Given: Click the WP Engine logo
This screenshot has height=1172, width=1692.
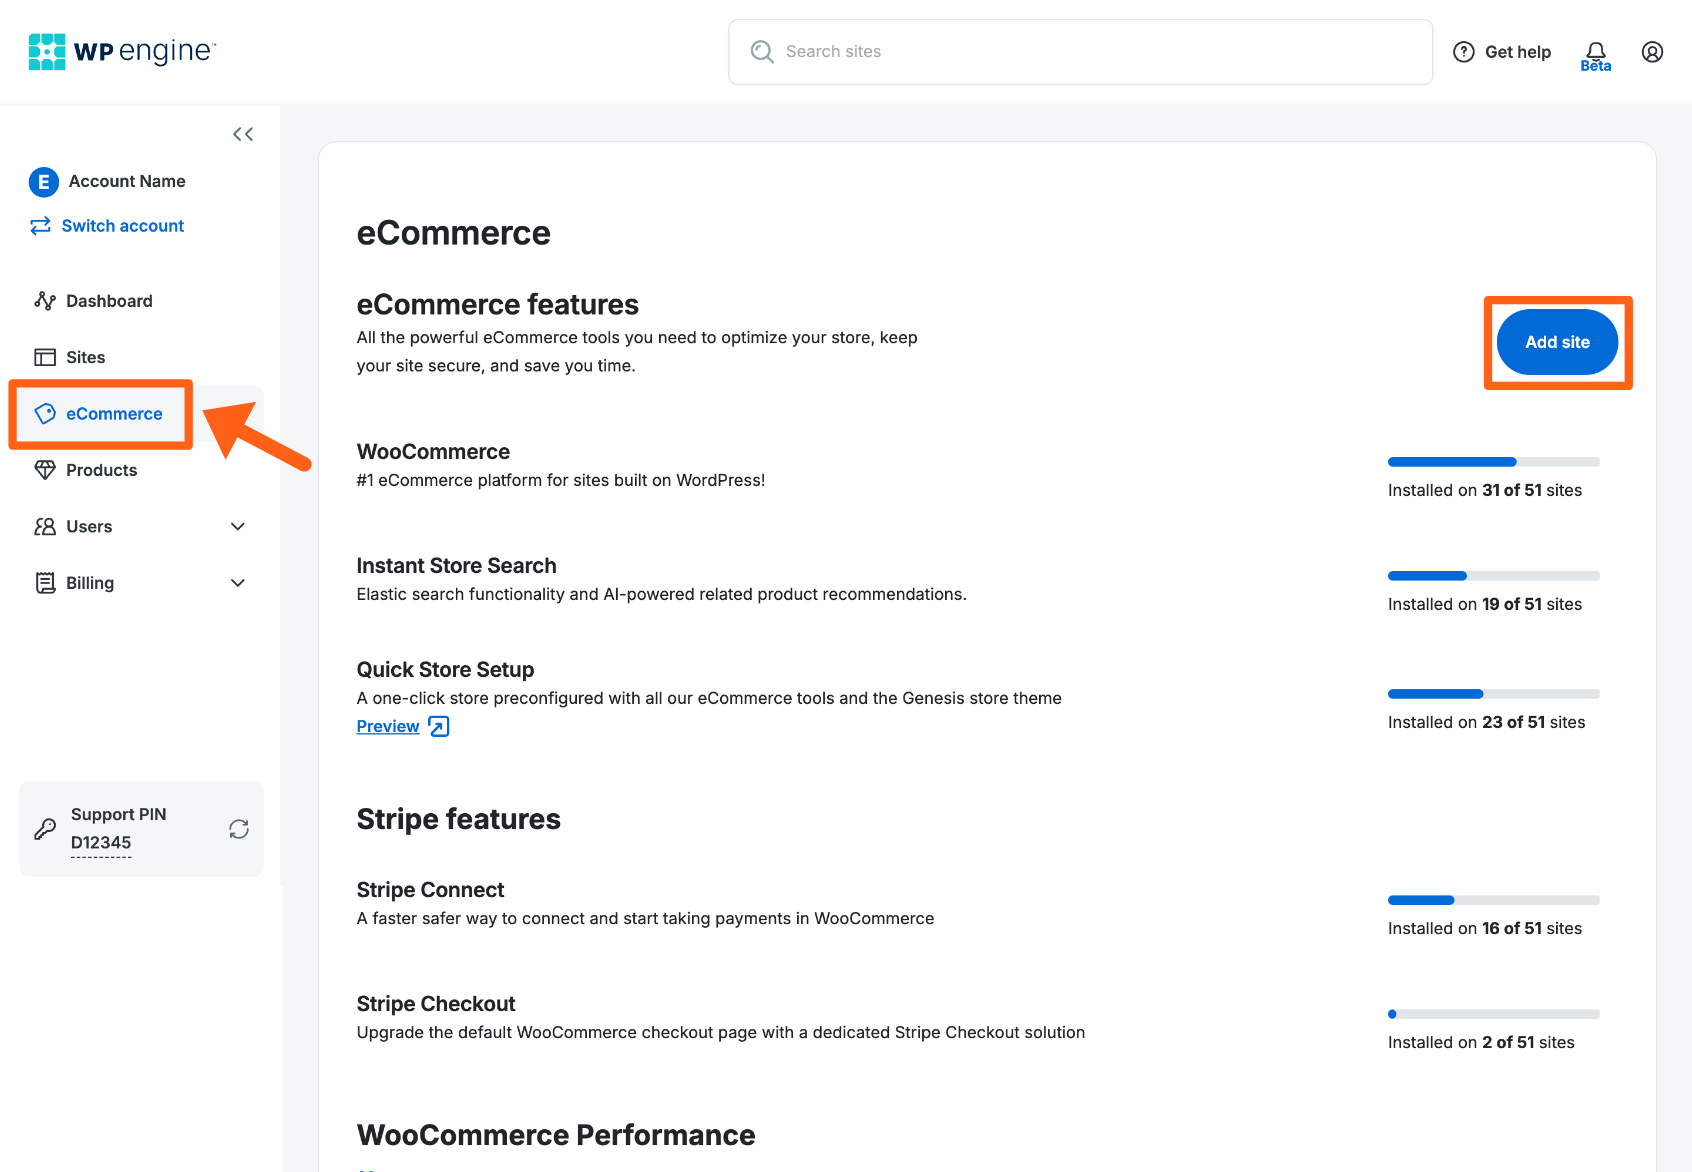Looking at the screenshot, I should [x=120, y=51].
